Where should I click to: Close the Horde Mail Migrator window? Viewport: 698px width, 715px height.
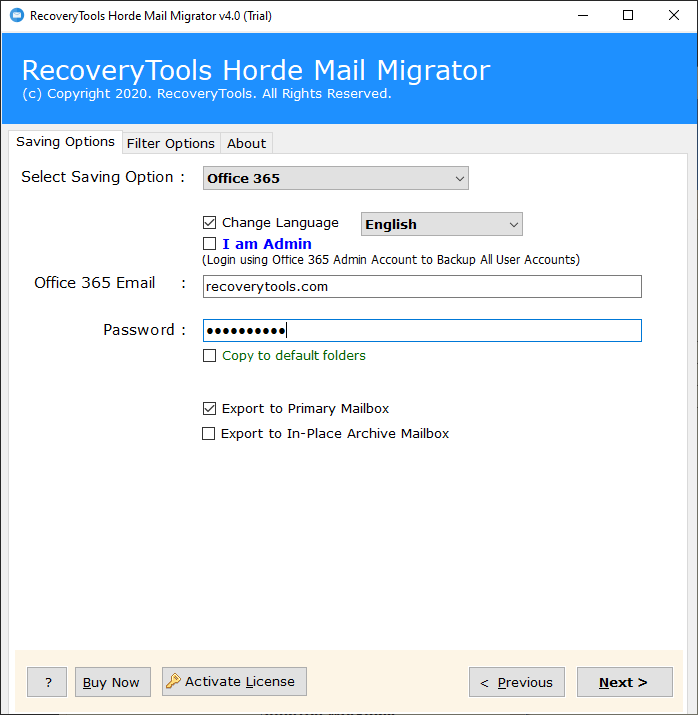(x=673, y=16)
